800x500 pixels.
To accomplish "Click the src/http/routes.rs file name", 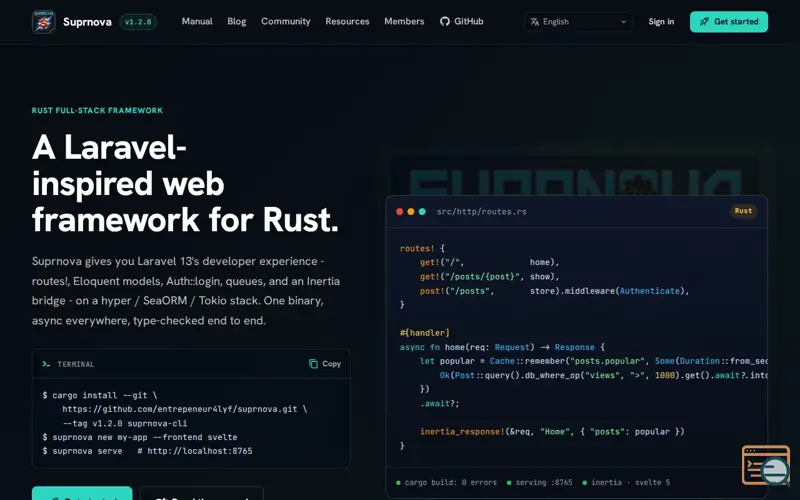I will (x=482, y=212).
